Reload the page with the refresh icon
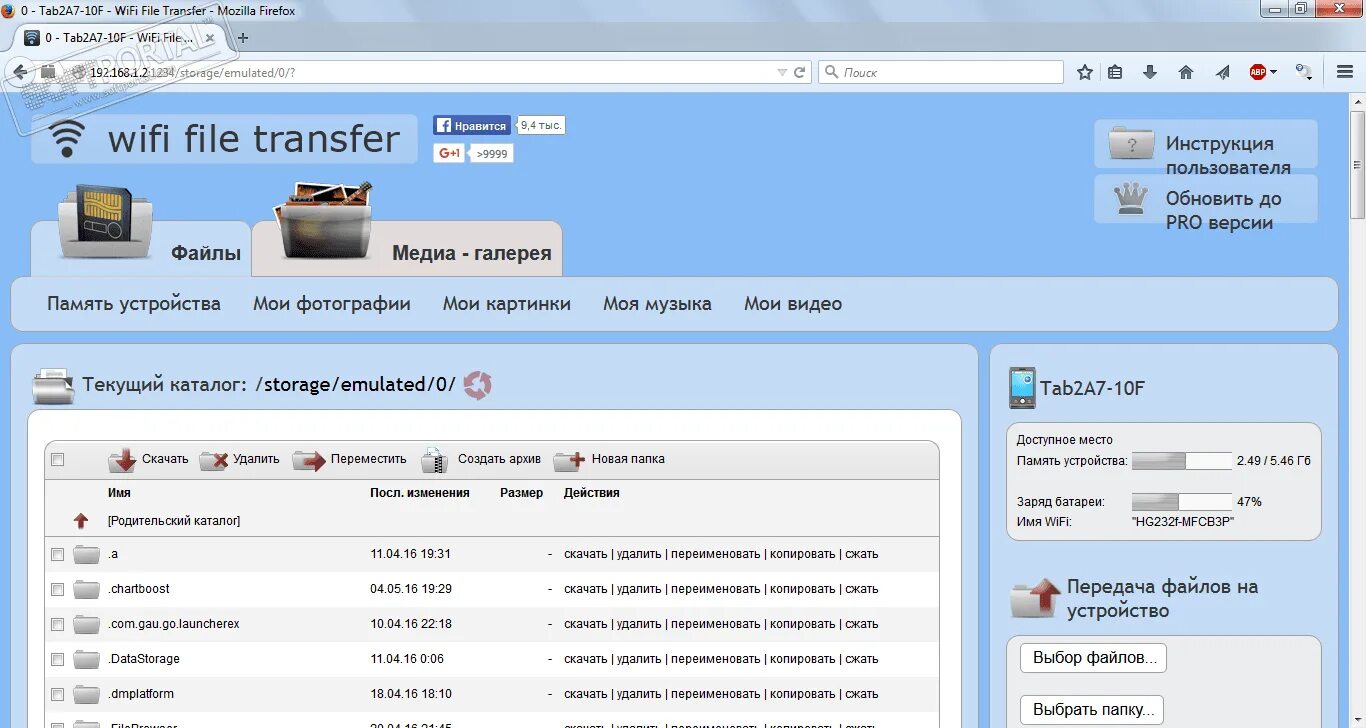Image resolution: width=1366 pixels, height=728 pixels. (800, 72)
